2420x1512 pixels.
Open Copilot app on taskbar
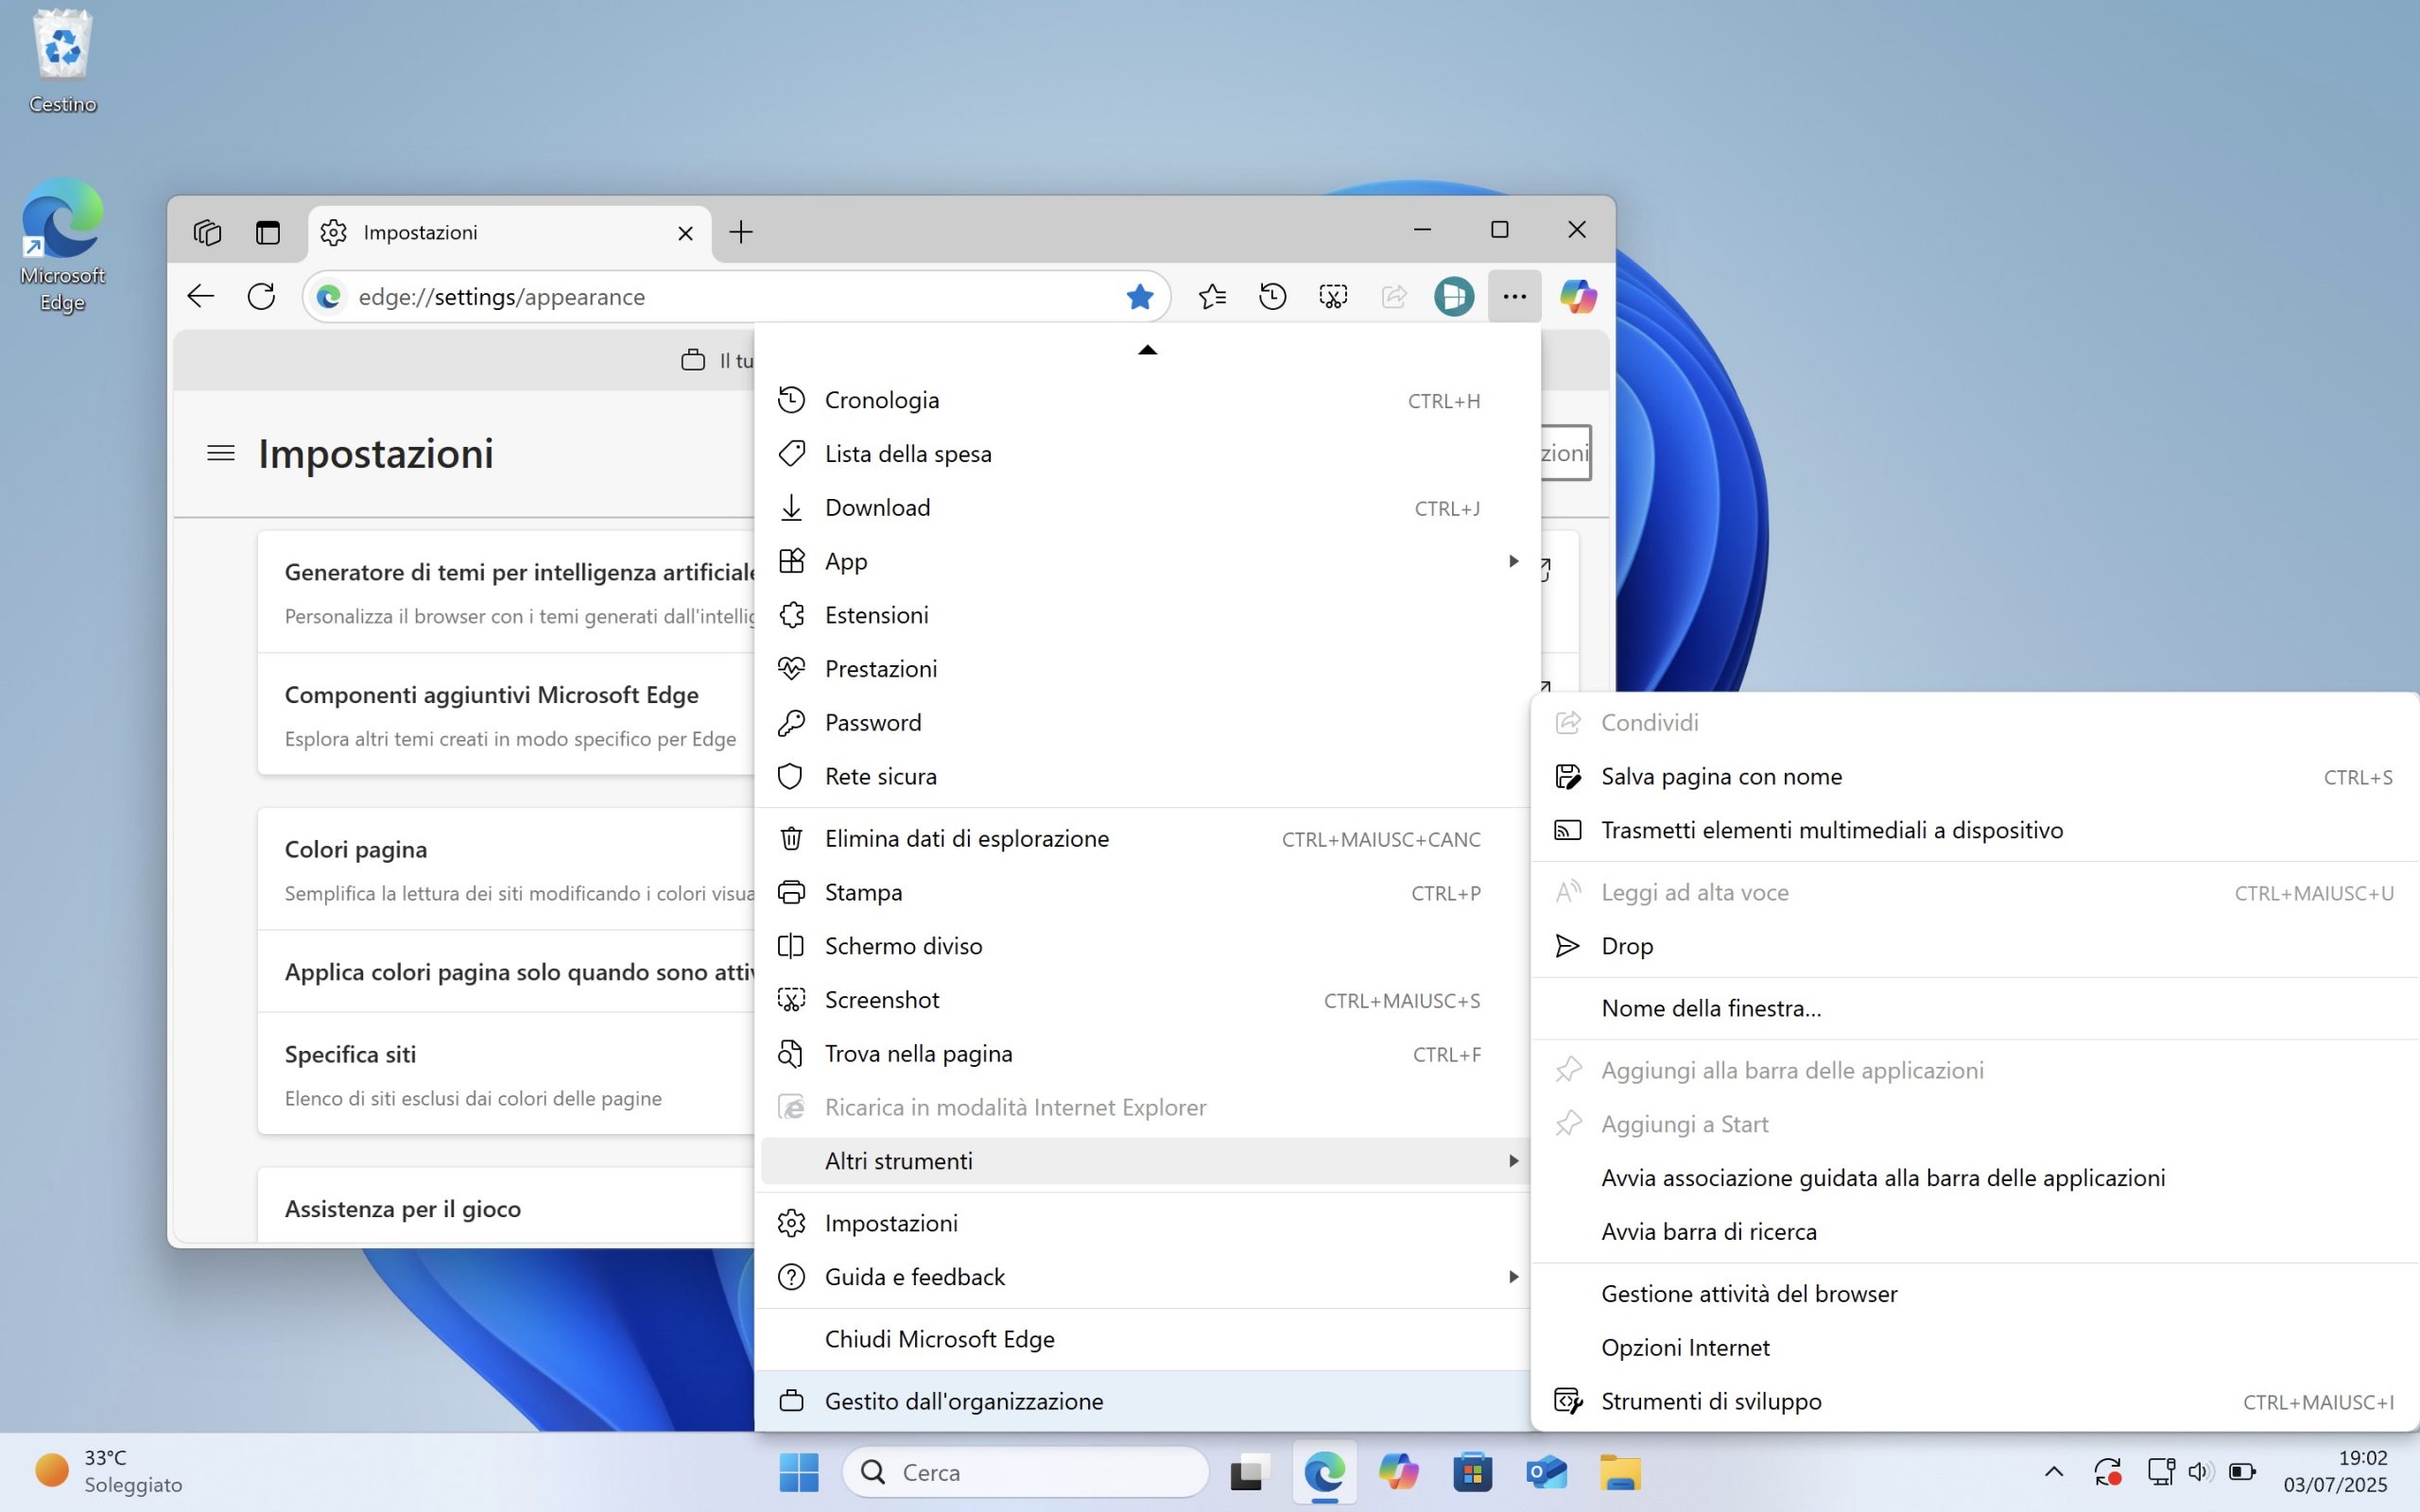click(1398, 1472)
